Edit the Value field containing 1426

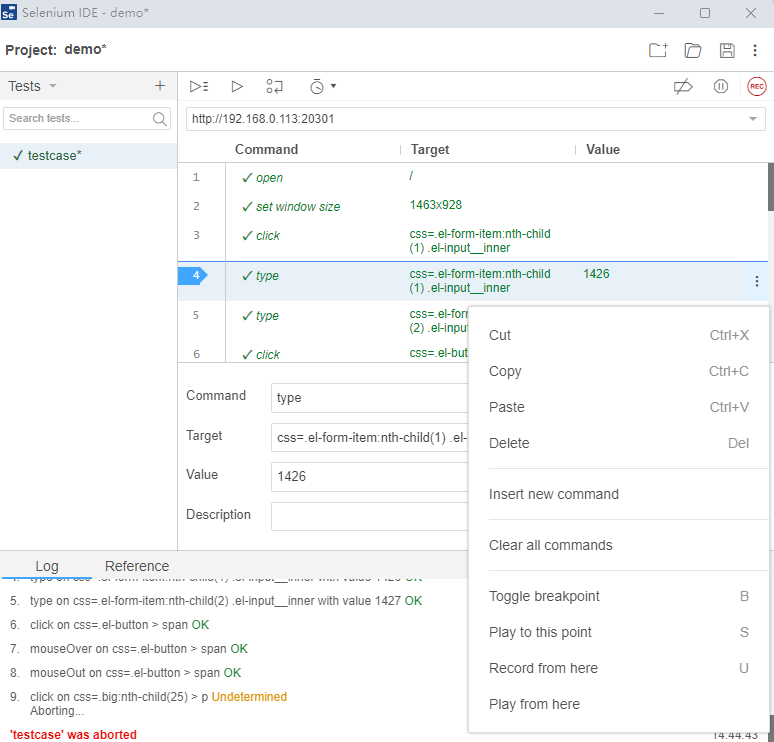tap(369, 477)
